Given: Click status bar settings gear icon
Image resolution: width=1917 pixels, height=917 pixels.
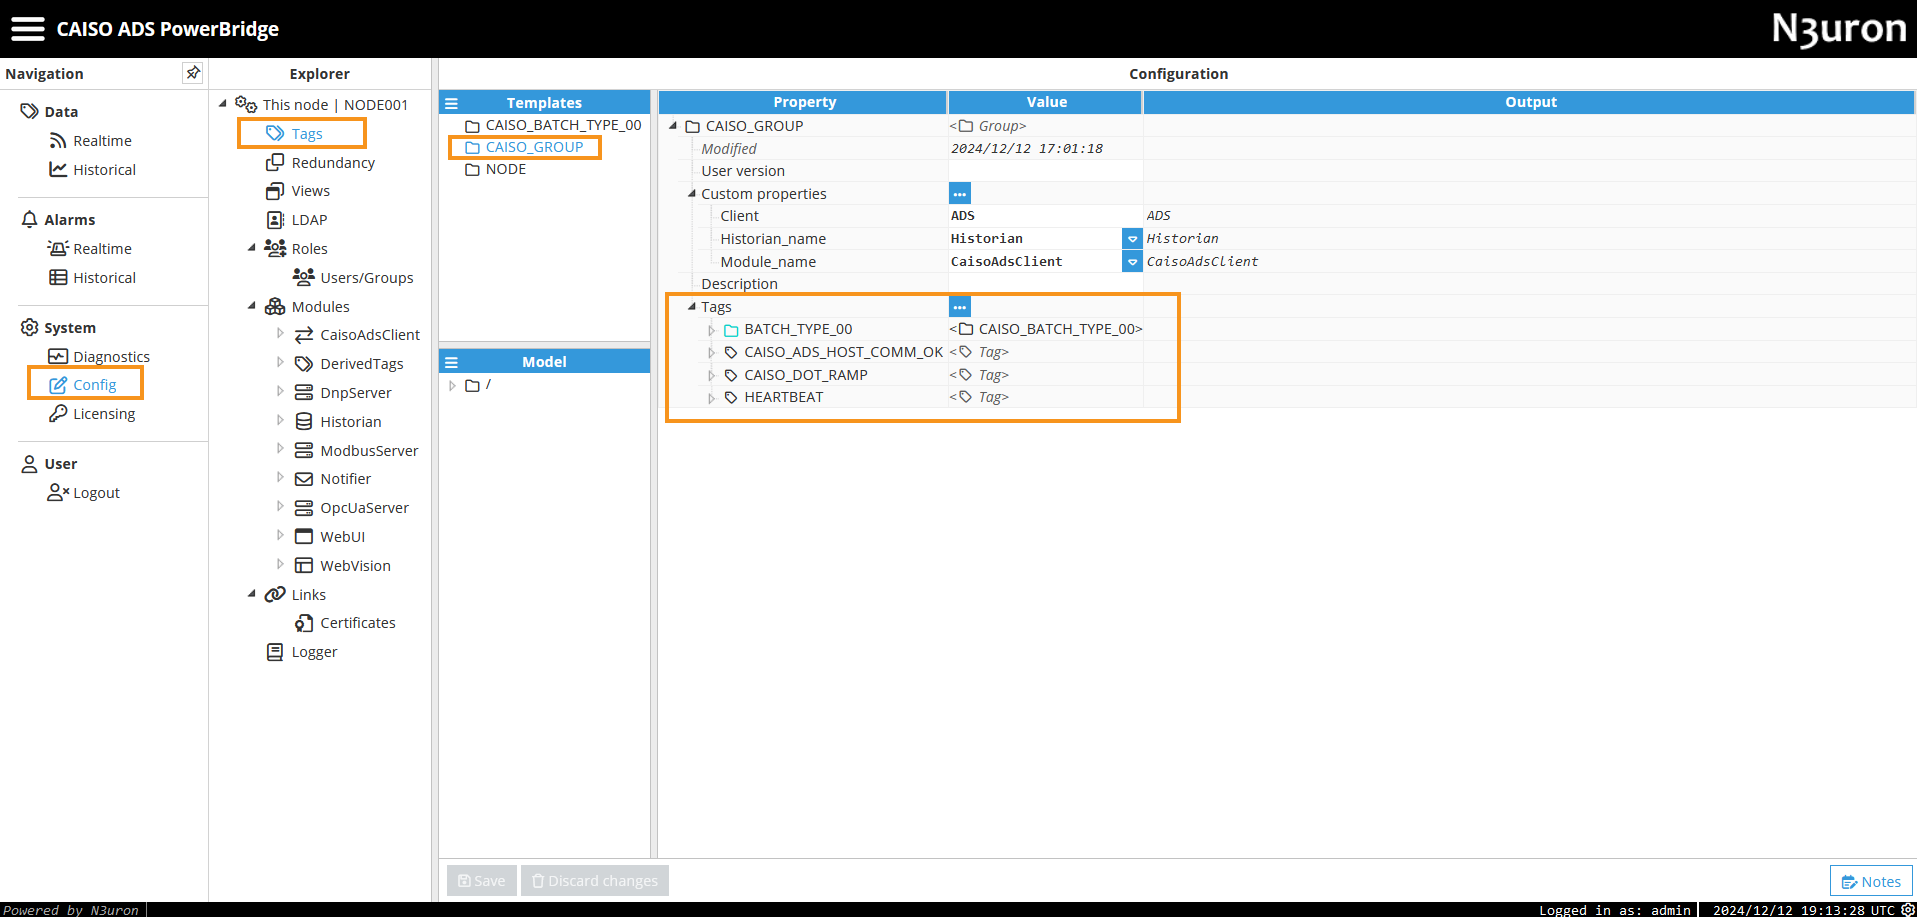Looking at the screenshot, I should [1907, 909].
